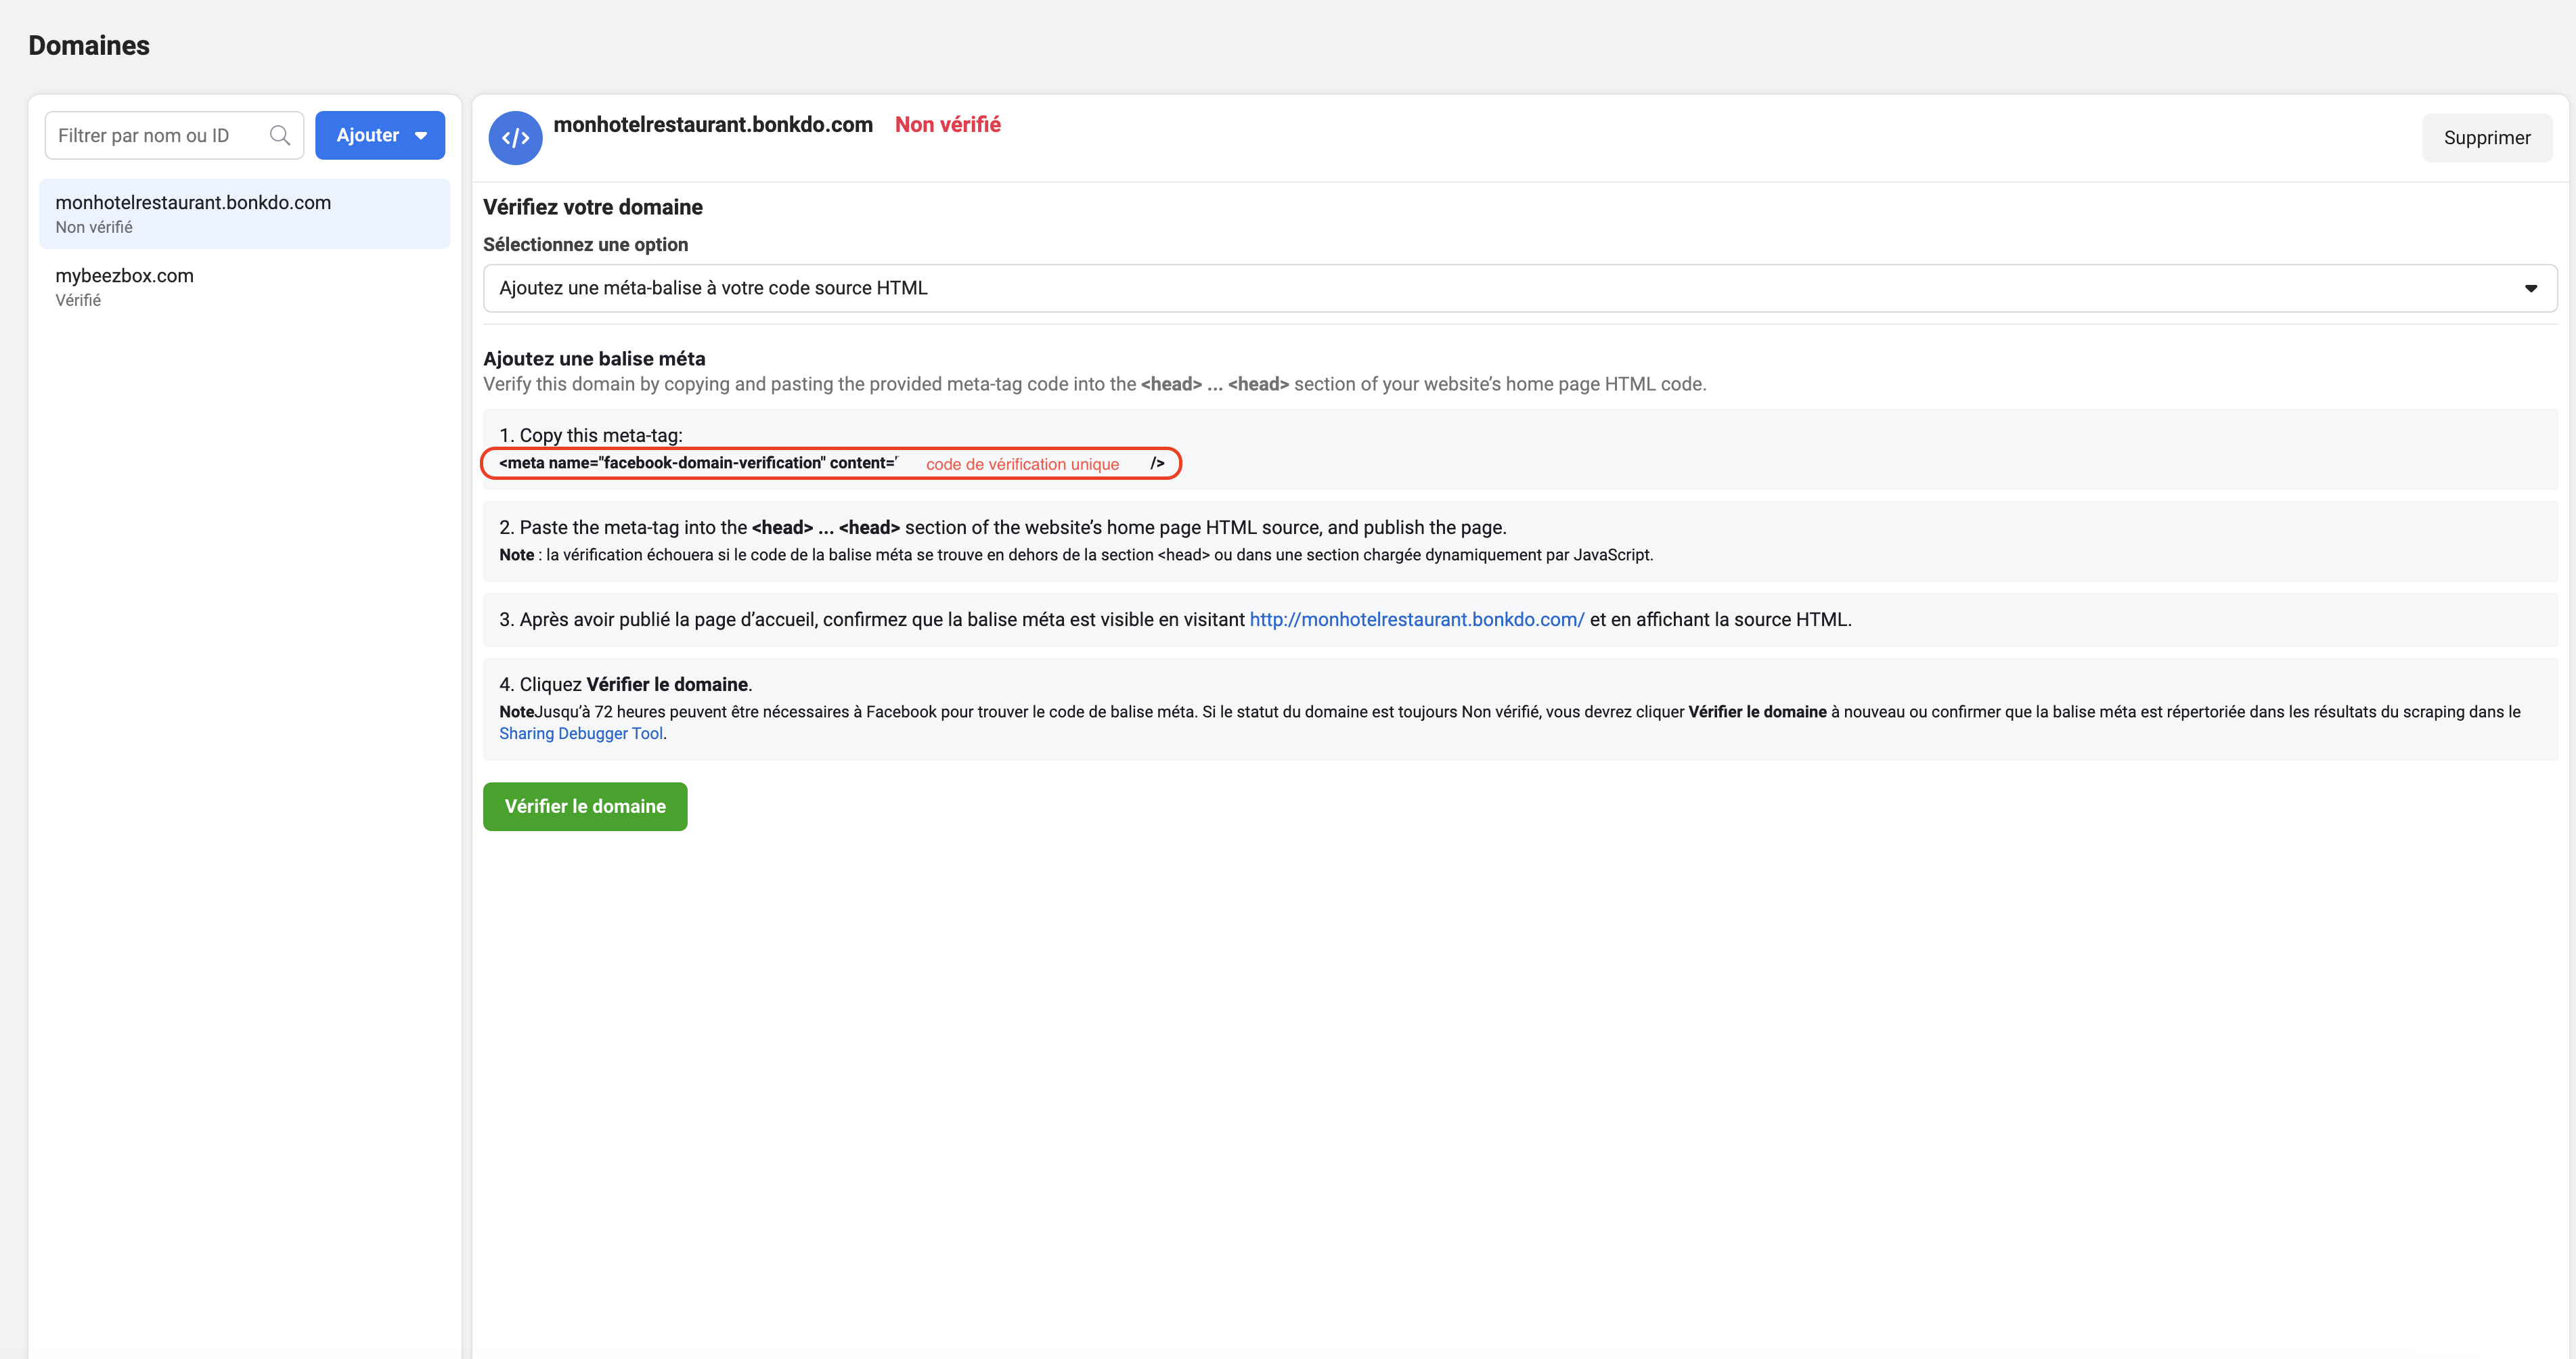Open the Sharing Debugger Tool link
Screen dimensions: 2576x1359
pos(580,733)
